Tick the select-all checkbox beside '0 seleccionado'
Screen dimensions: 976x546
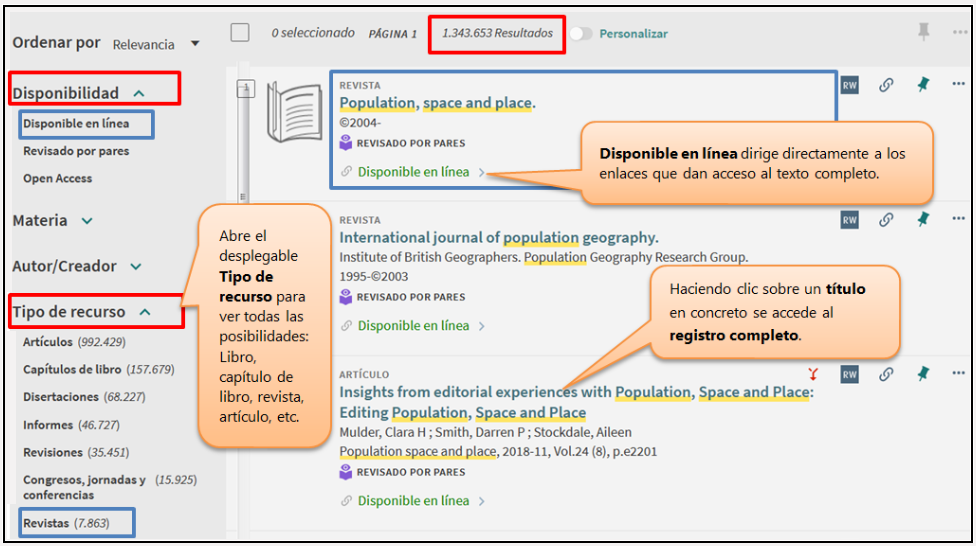pyautogui.click(x=240, y=33)
